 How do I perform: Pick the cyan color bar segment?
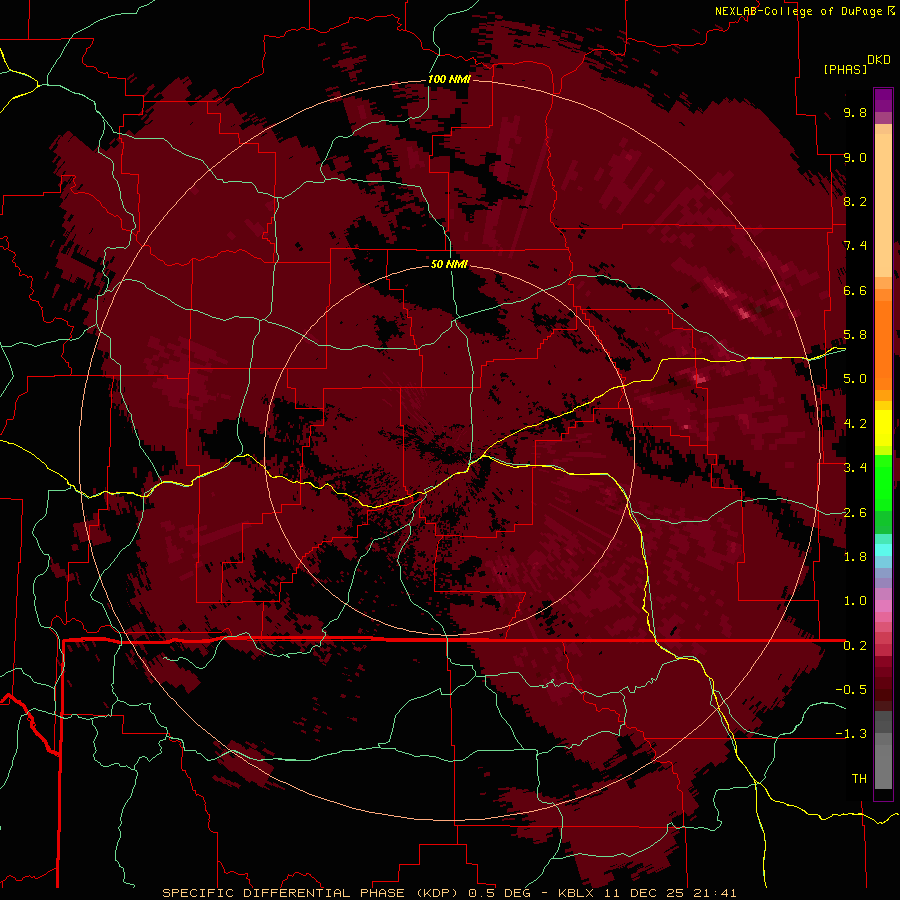883,550
